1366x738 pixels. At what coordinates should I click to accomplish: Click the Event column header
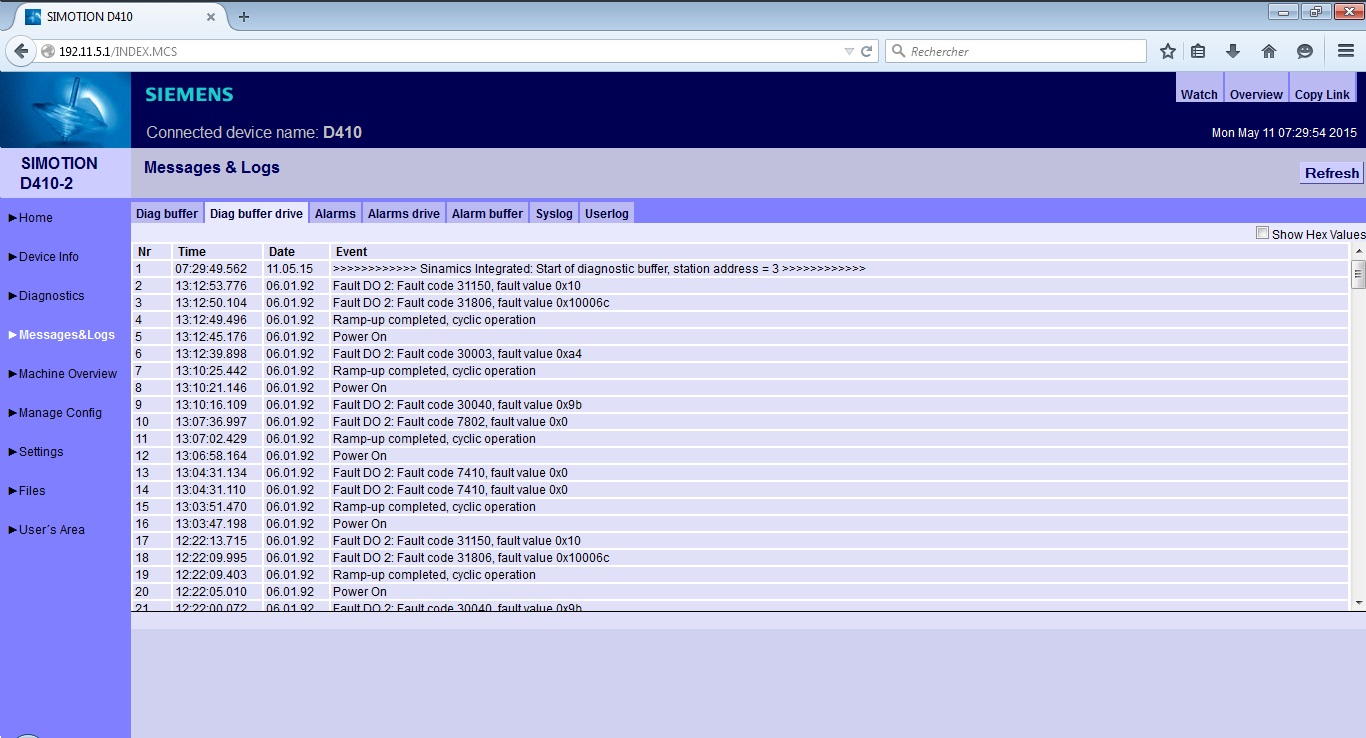click(839, 252)
